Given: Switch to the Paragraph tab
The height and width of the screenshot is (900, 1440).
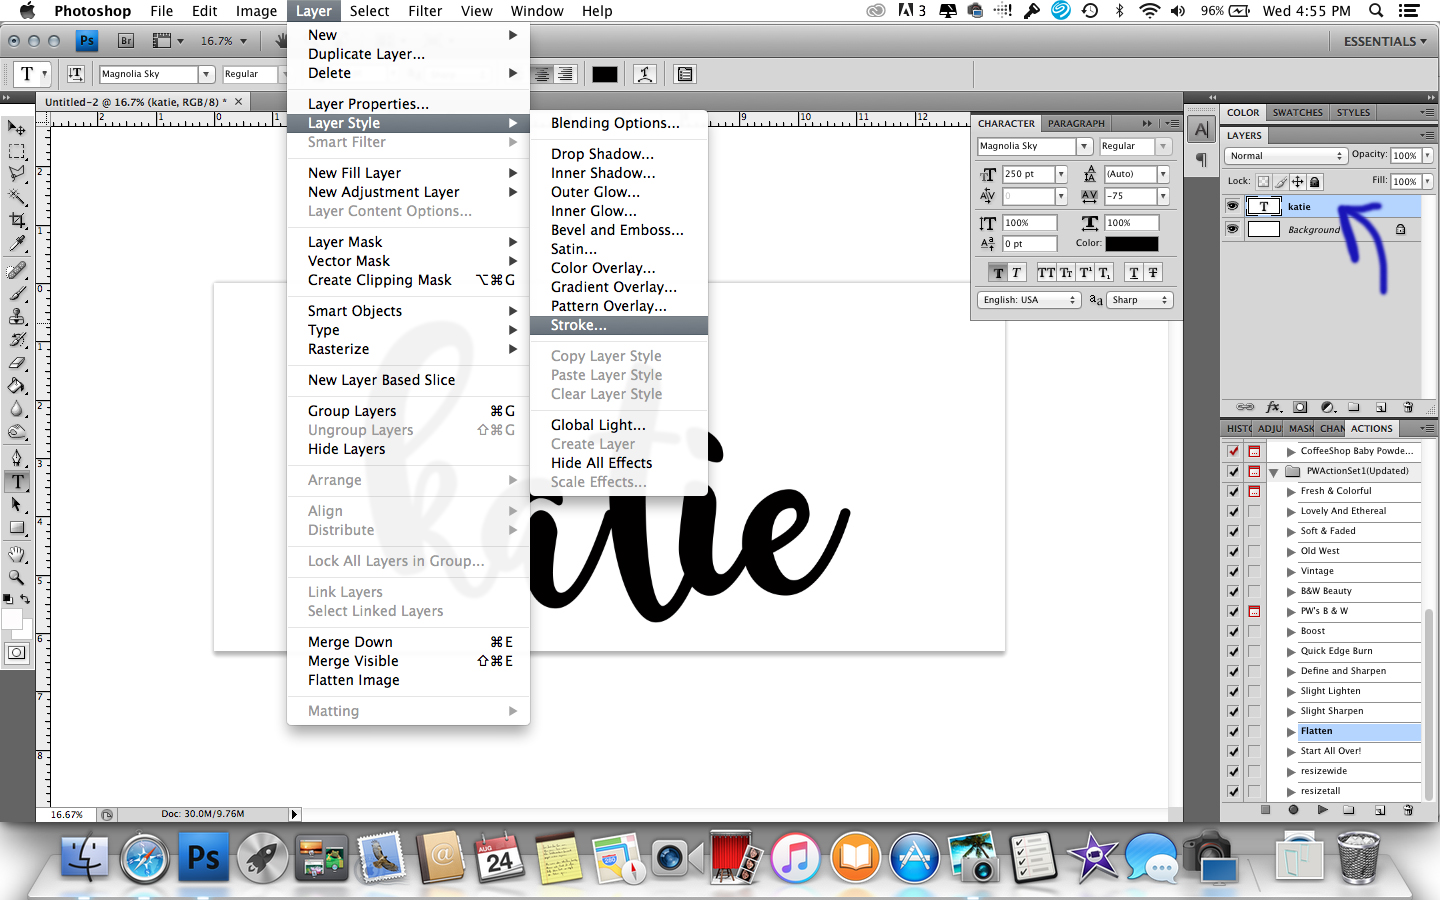Looking at the screenshot, I should click(x=1076, y=123).
